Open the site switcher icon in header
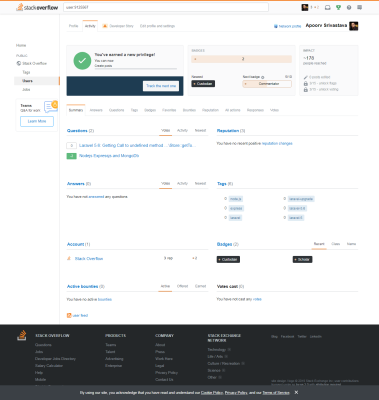This screenshot has width=379, height=400. (x=359, y=7)
